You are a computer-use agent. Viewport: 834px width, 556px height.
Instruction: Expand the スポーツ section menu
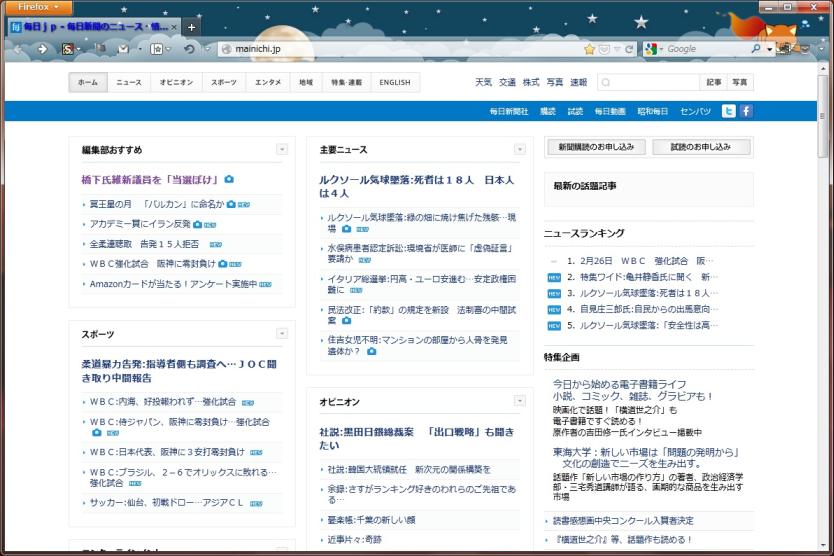click(282, 334)
